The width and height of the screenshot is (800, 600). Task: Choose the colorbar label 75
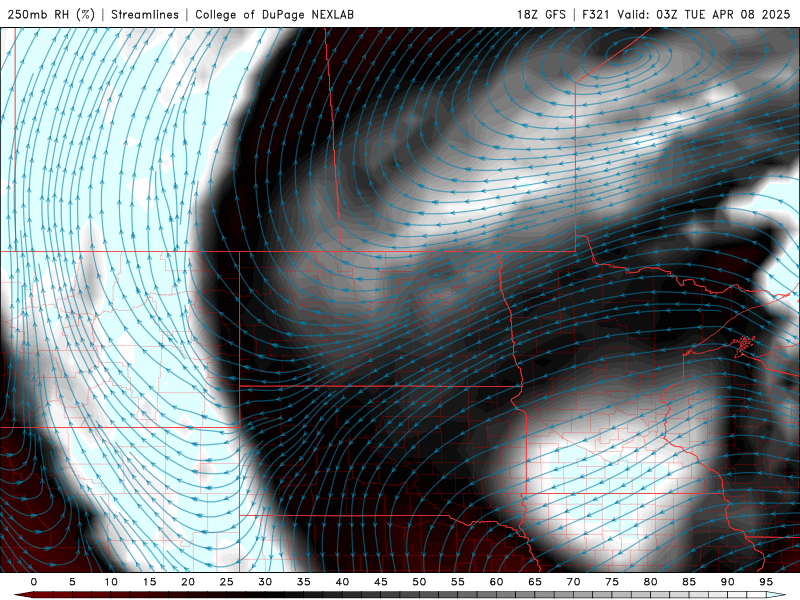pos(612,582)
